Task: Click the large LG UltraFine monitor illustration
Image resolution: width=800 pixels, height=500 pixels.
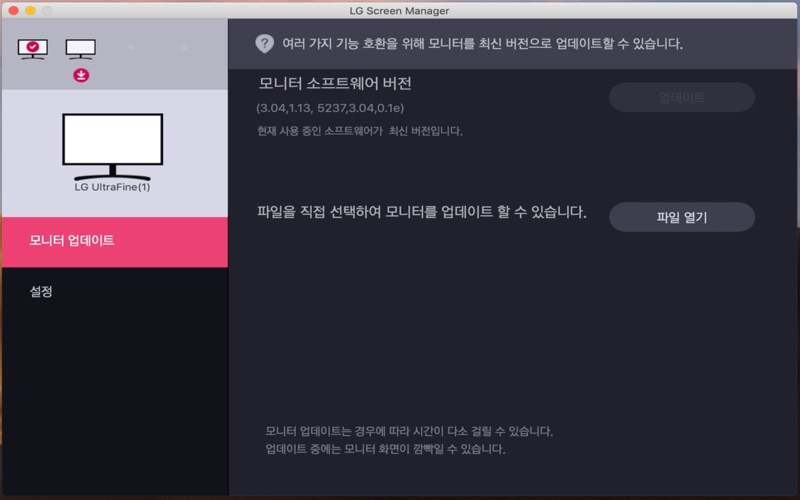Action: click(113, 146)
